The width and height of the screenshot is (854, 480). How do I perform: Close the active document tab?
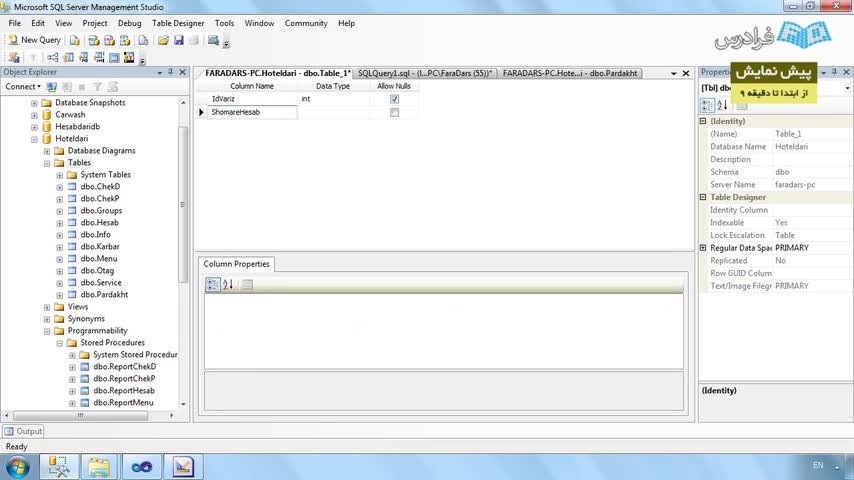[x=686, y=73]
